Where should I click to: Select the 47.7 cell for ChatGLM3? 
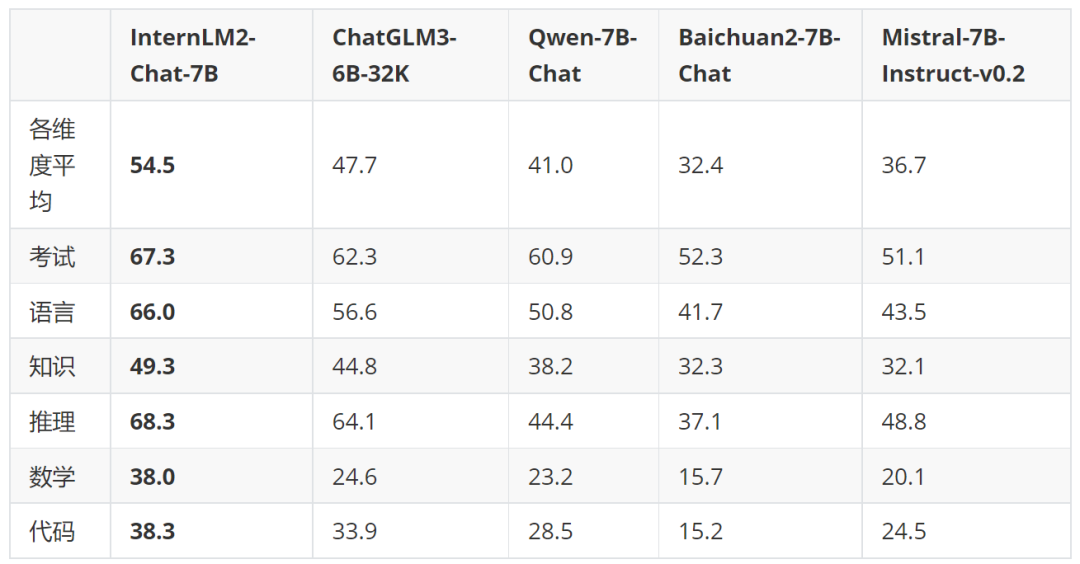point(354,165)
